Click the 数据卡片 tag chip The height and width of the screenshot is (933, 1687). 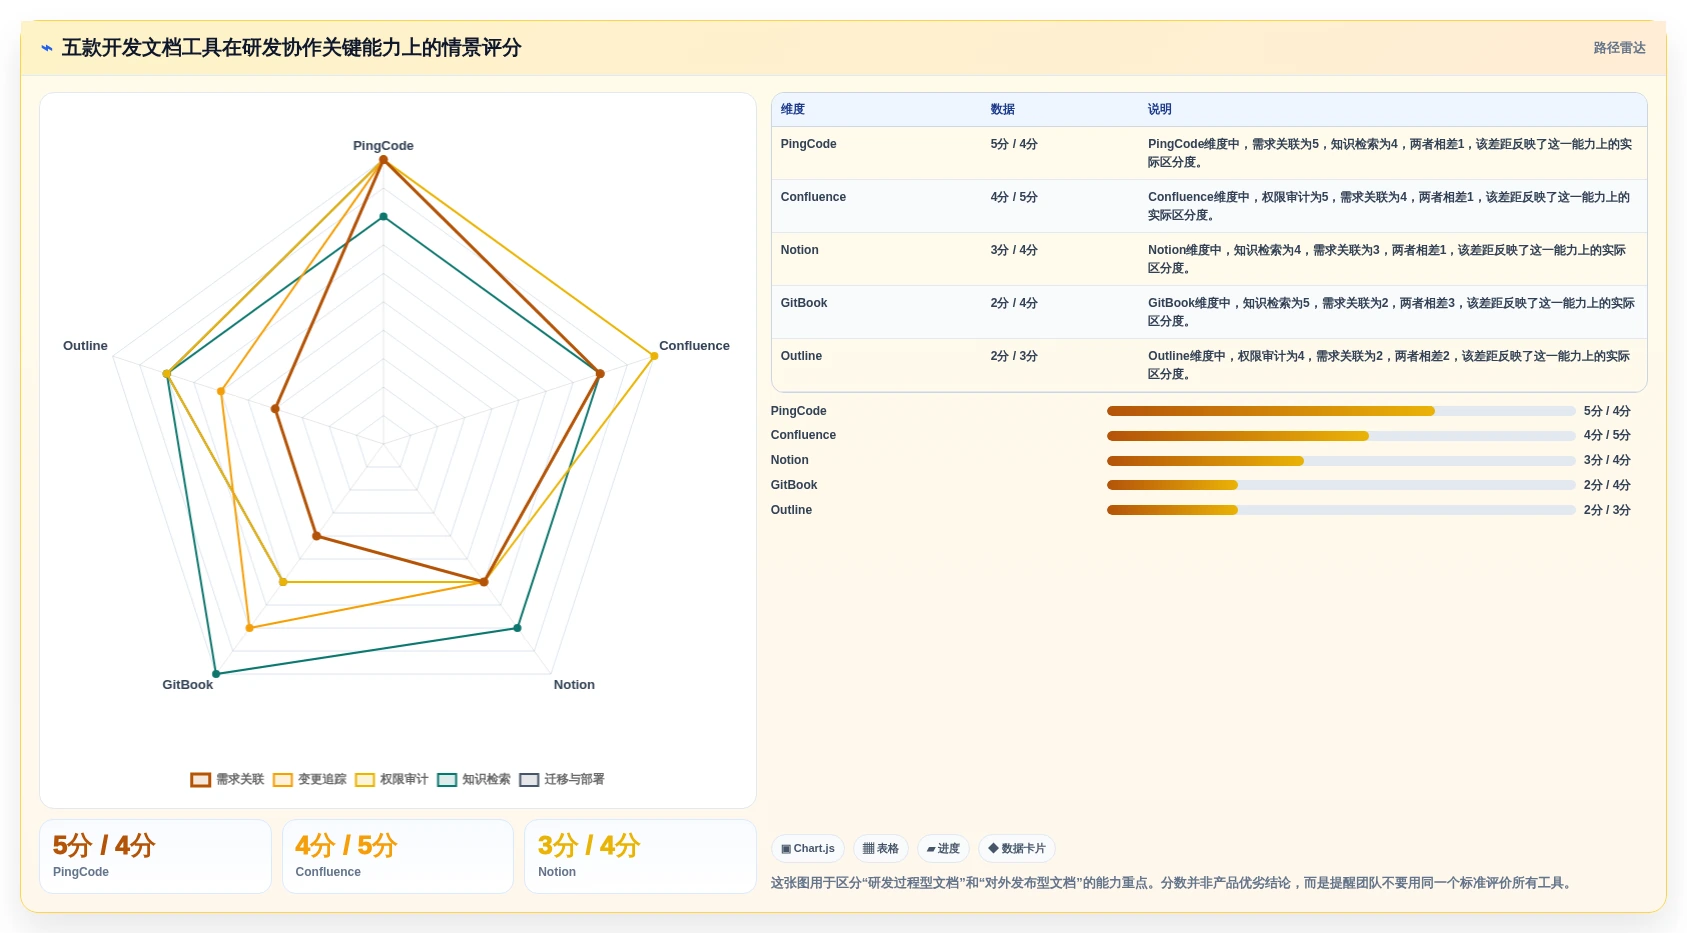coord(1017,848)
